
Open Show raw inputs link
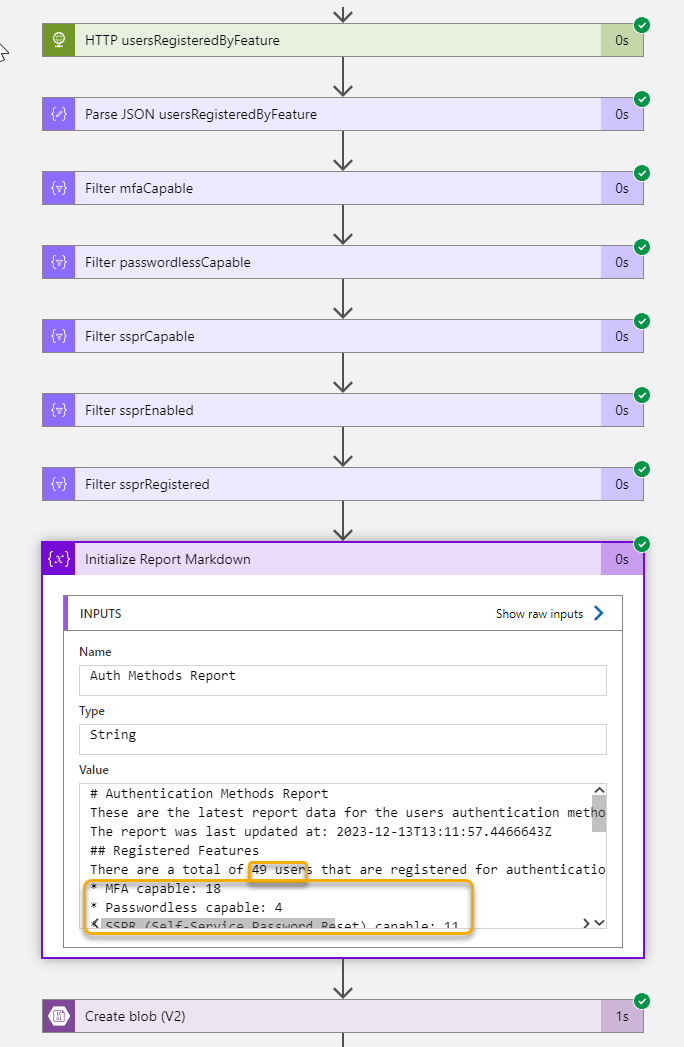[x=539, y=614]
